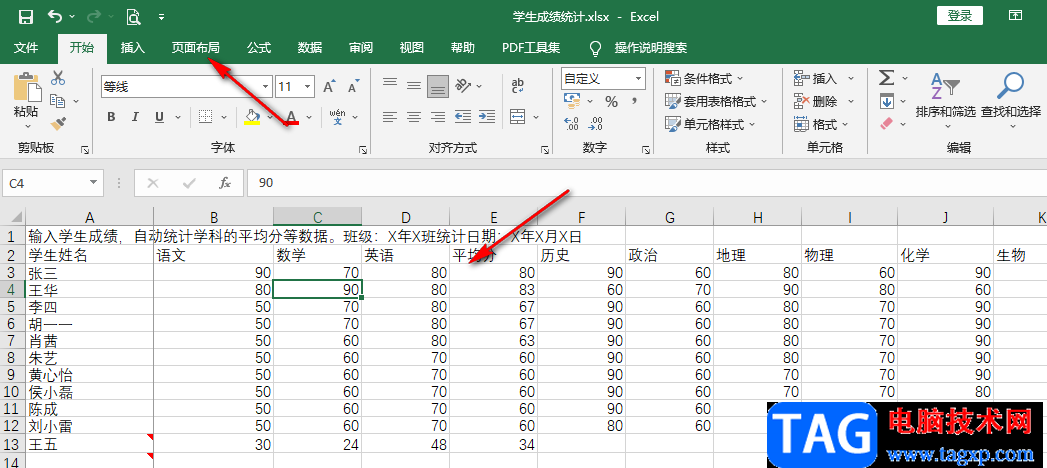Click the red font color button

coord(291,118)
